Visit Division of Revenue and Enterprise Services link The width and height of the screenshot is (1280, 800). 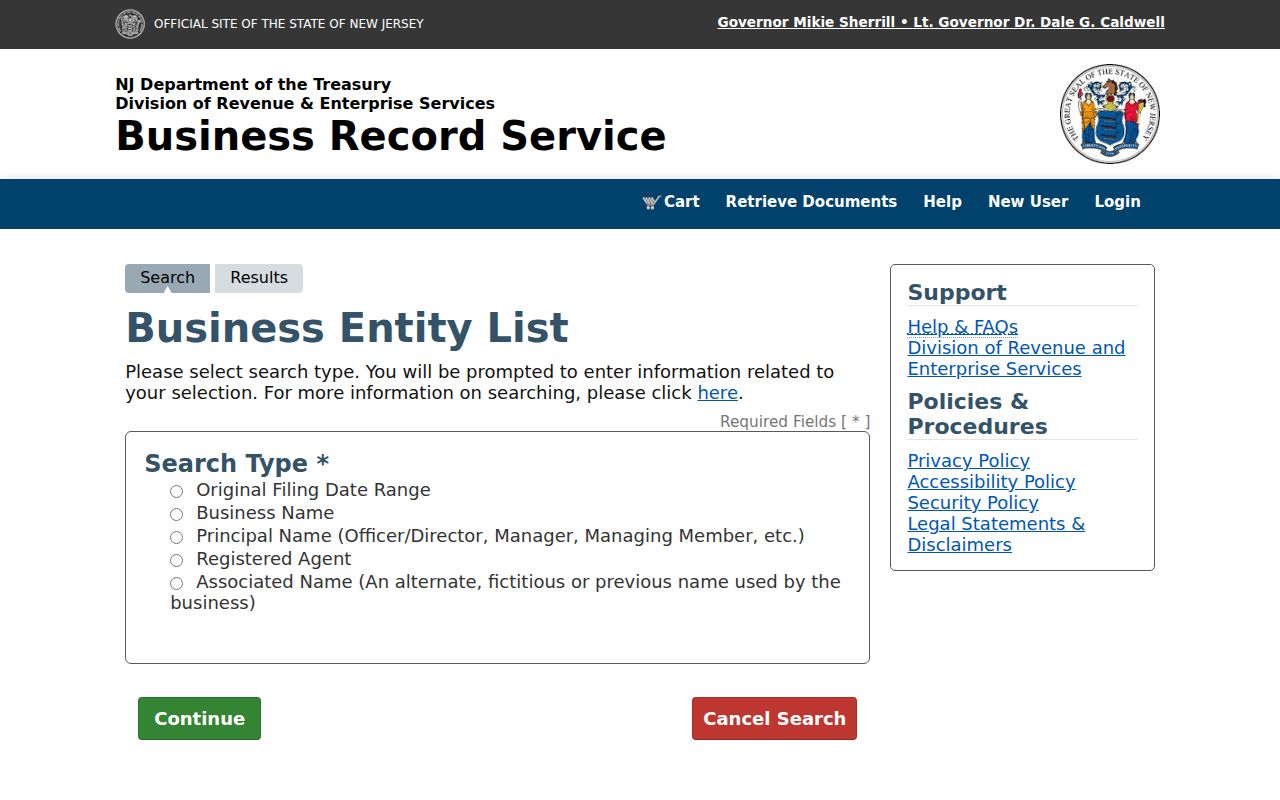coord(1016,358)
